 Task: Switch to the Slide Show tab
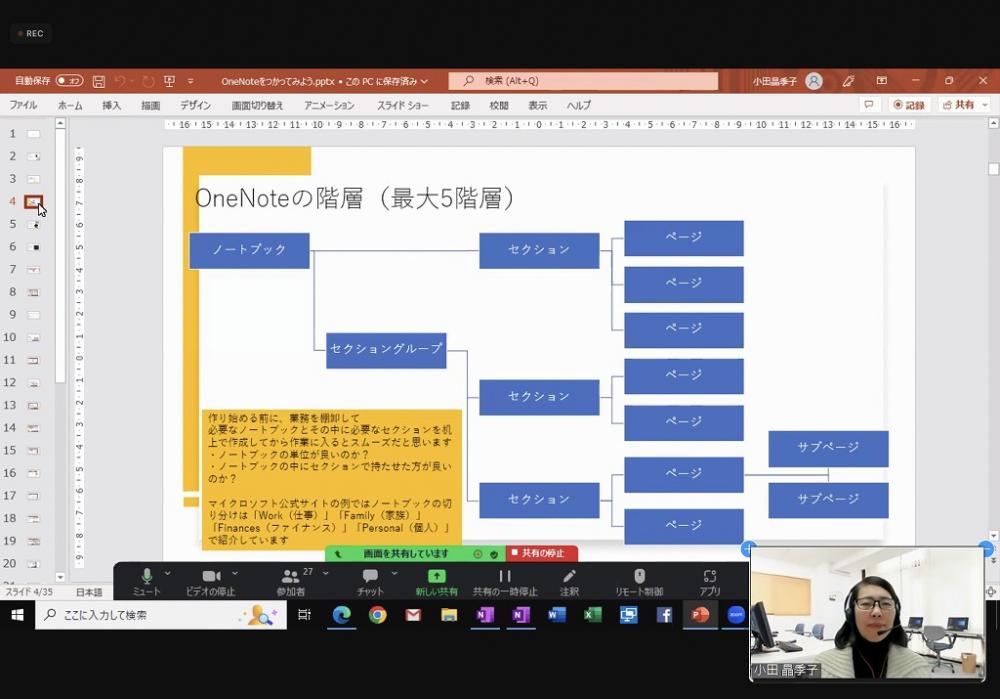click(402, 105)
